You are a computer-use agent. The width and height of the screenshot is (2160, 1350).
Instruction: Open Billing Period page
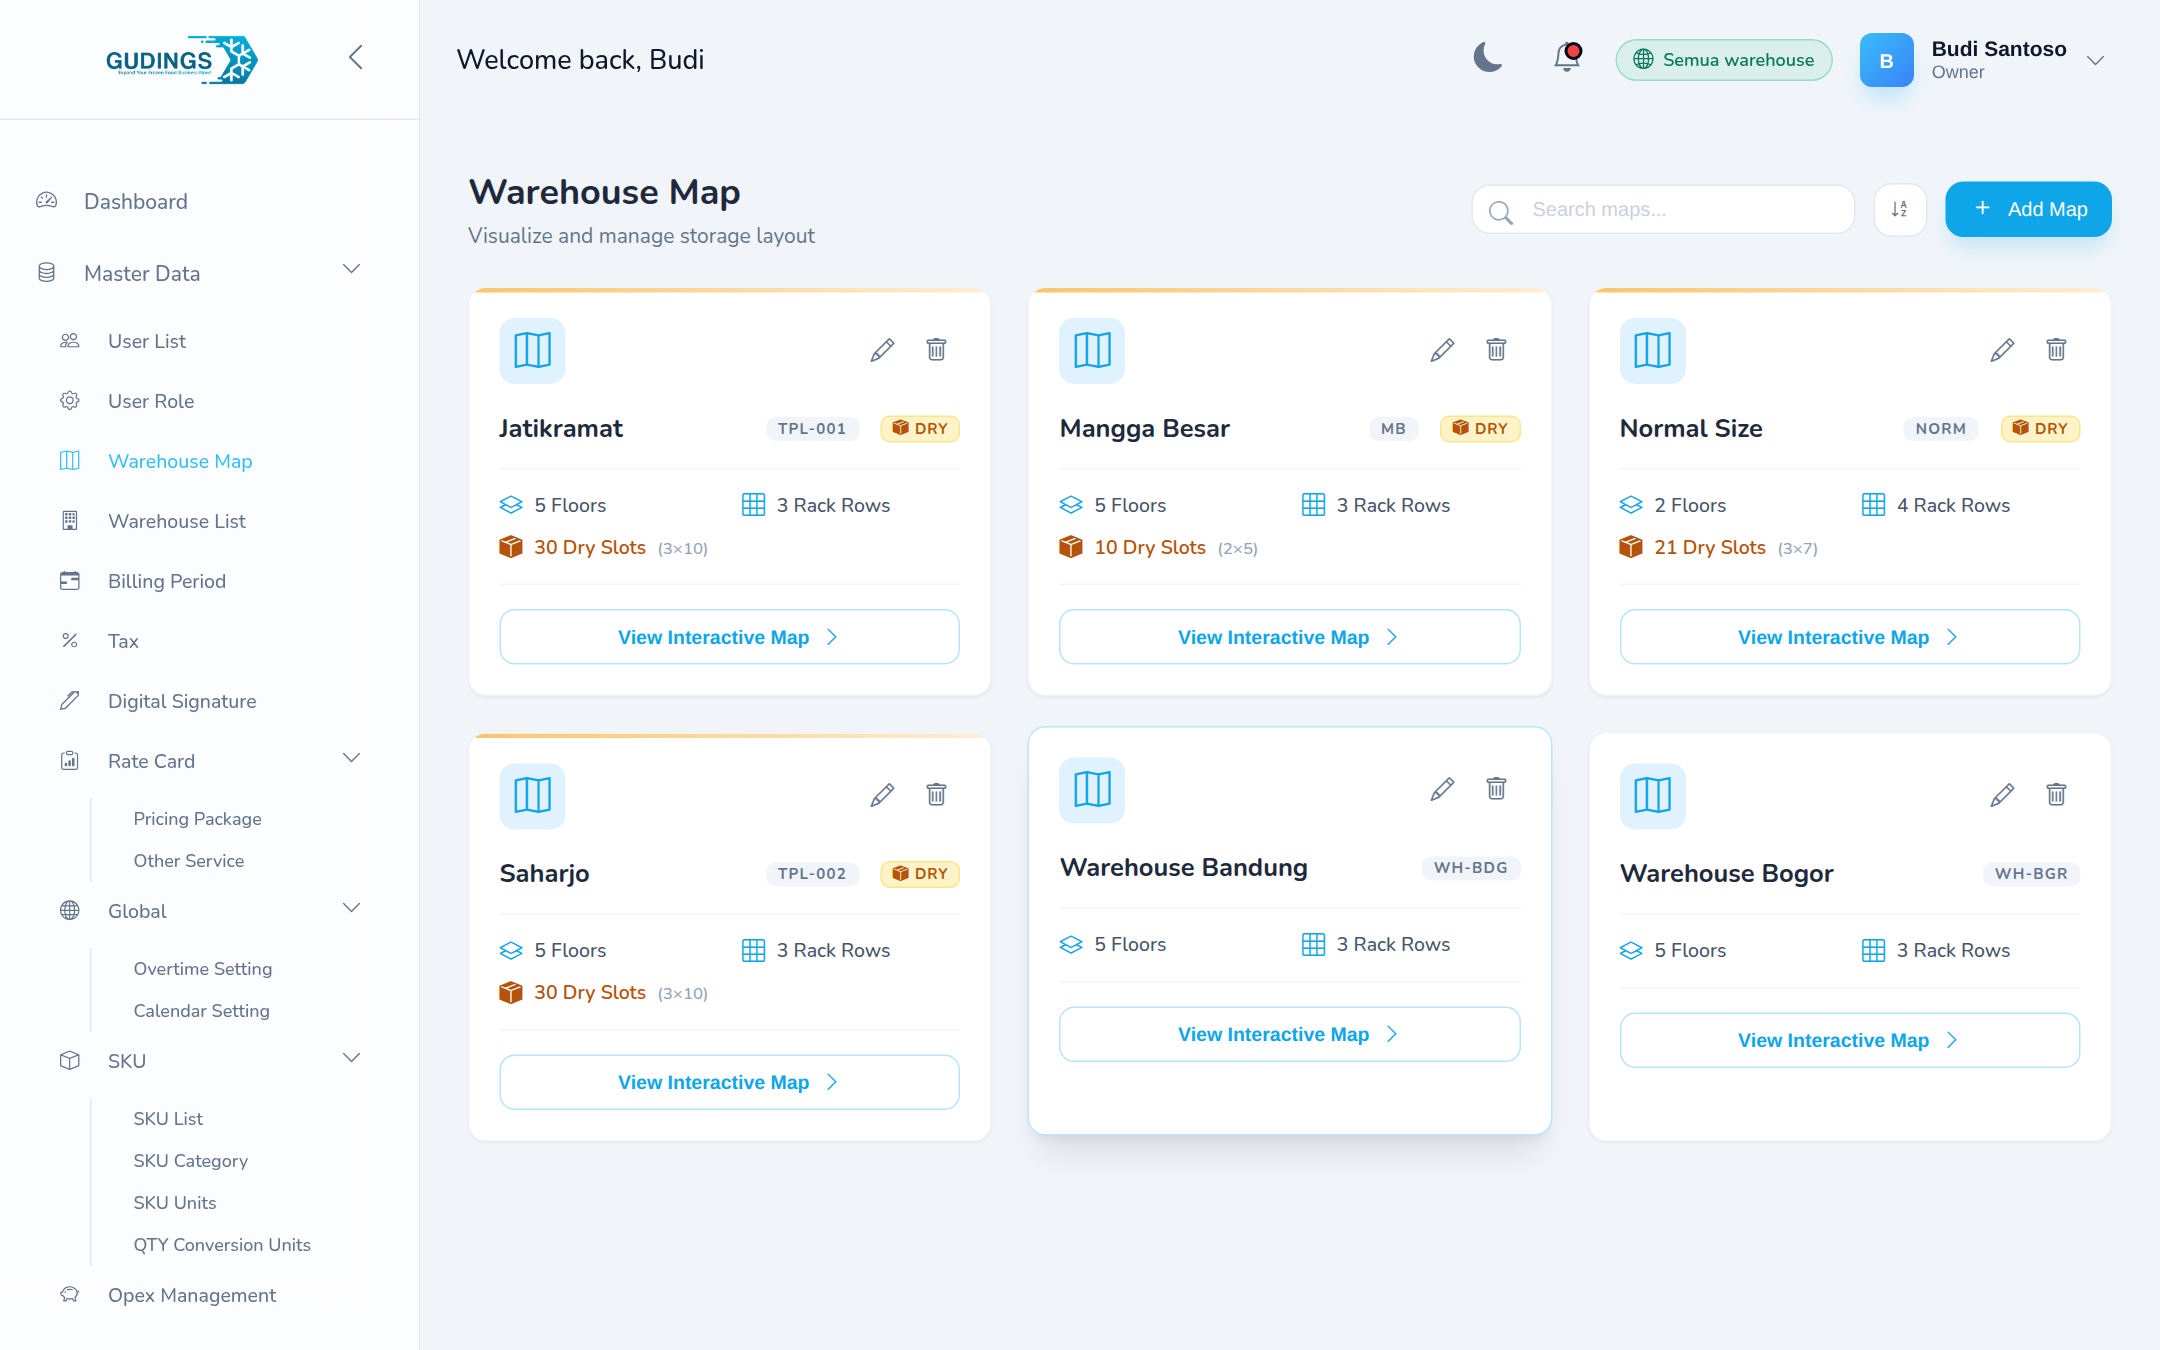[x=166, y=581]
